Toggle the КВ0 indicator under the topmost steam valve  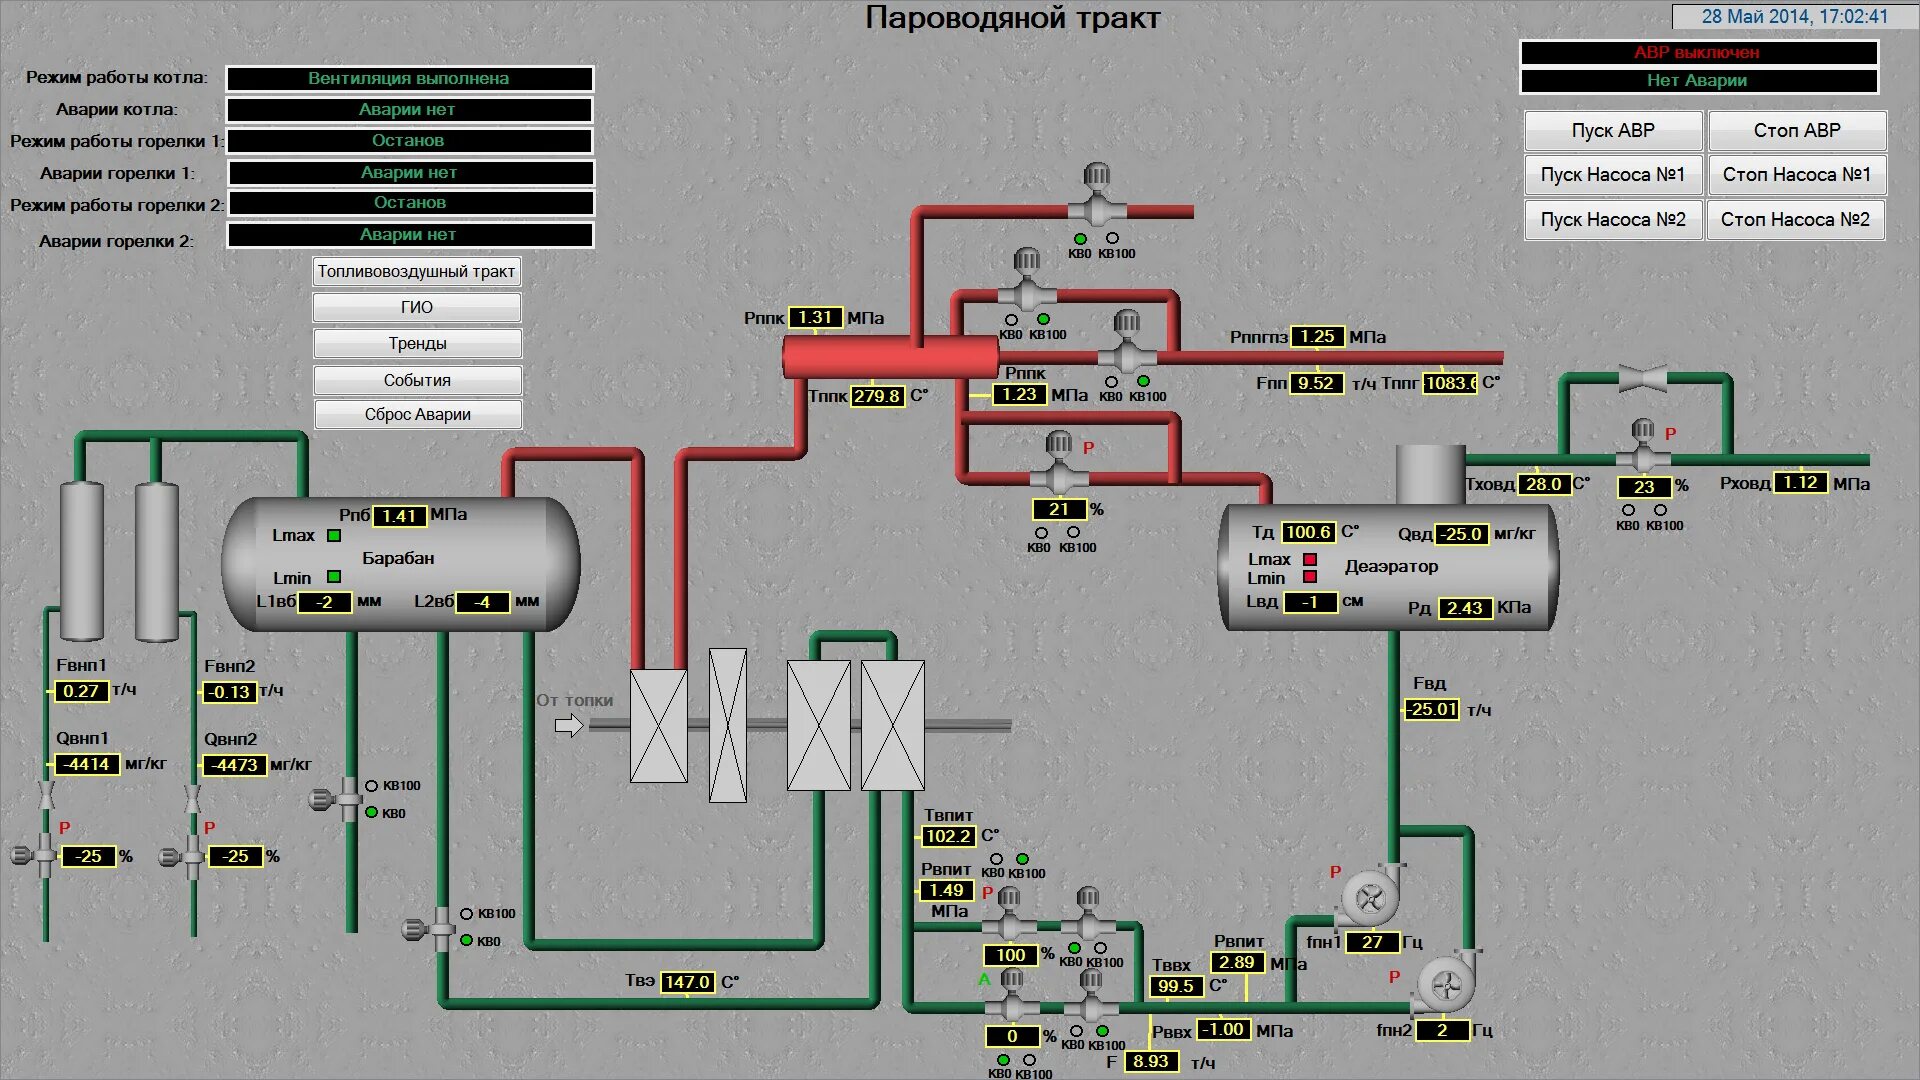(x=1081, y=238)
